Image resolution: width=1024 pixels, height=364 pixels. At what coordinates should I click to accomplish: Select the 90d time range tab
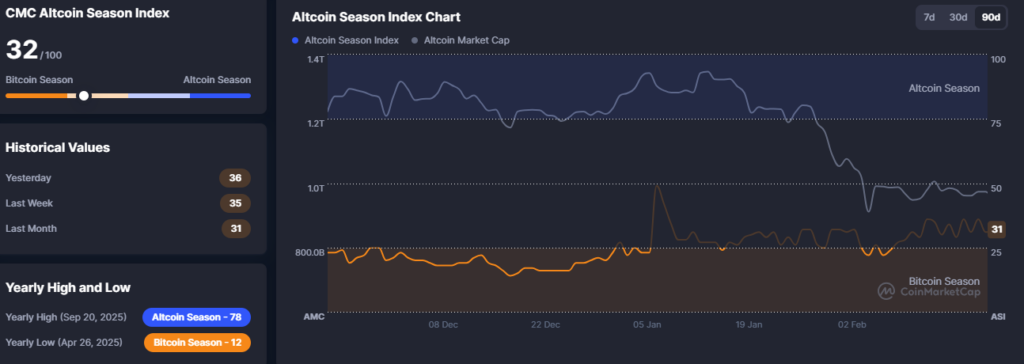(x=991, y=17)
